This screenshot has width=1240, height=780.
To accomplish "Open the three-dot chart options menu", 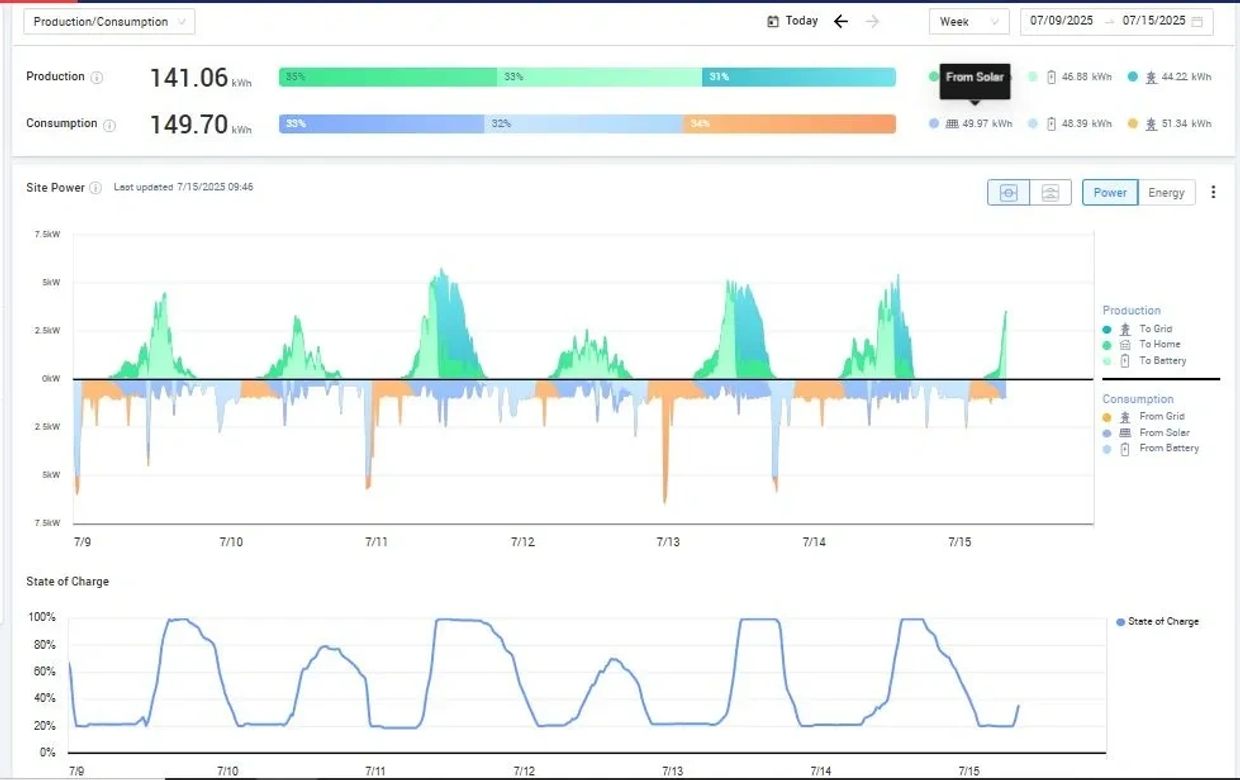I will pos(1213,192).
